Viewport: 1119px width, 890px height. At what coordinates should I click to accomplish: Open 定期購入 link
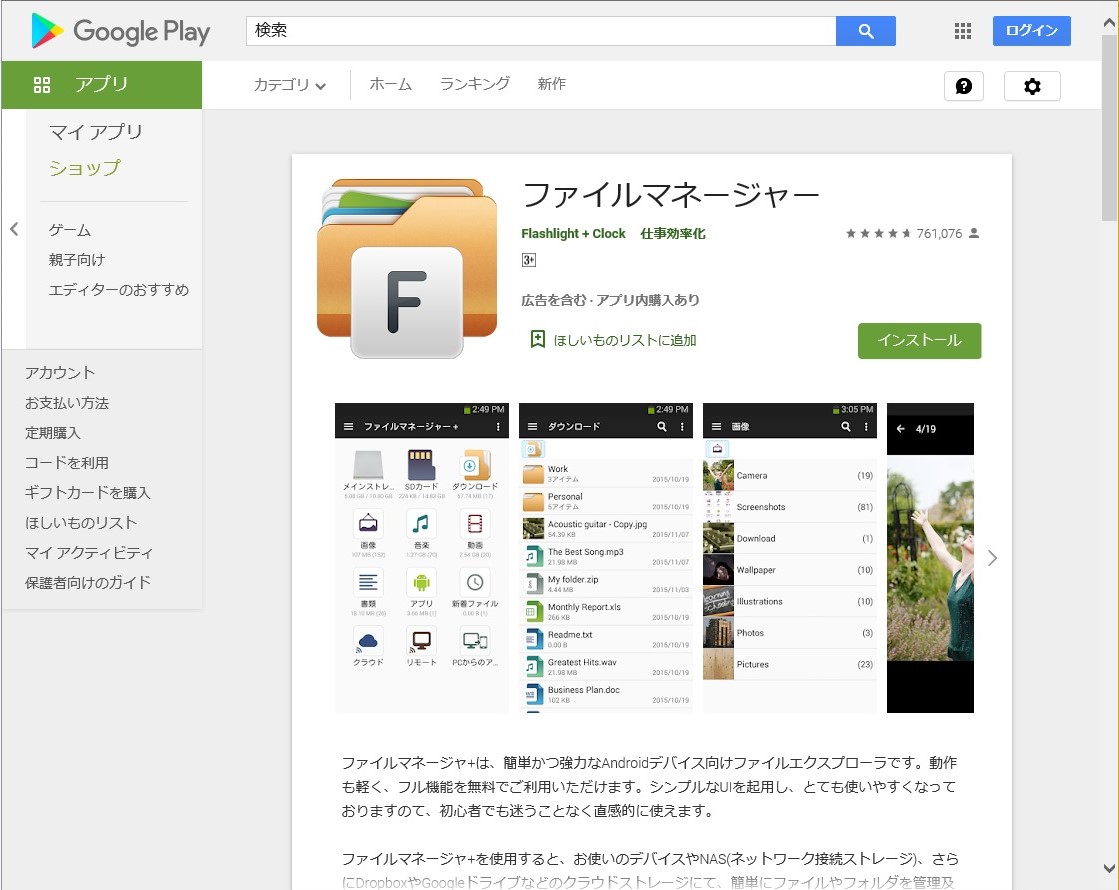pyautogui.click(x=53, y=433)
